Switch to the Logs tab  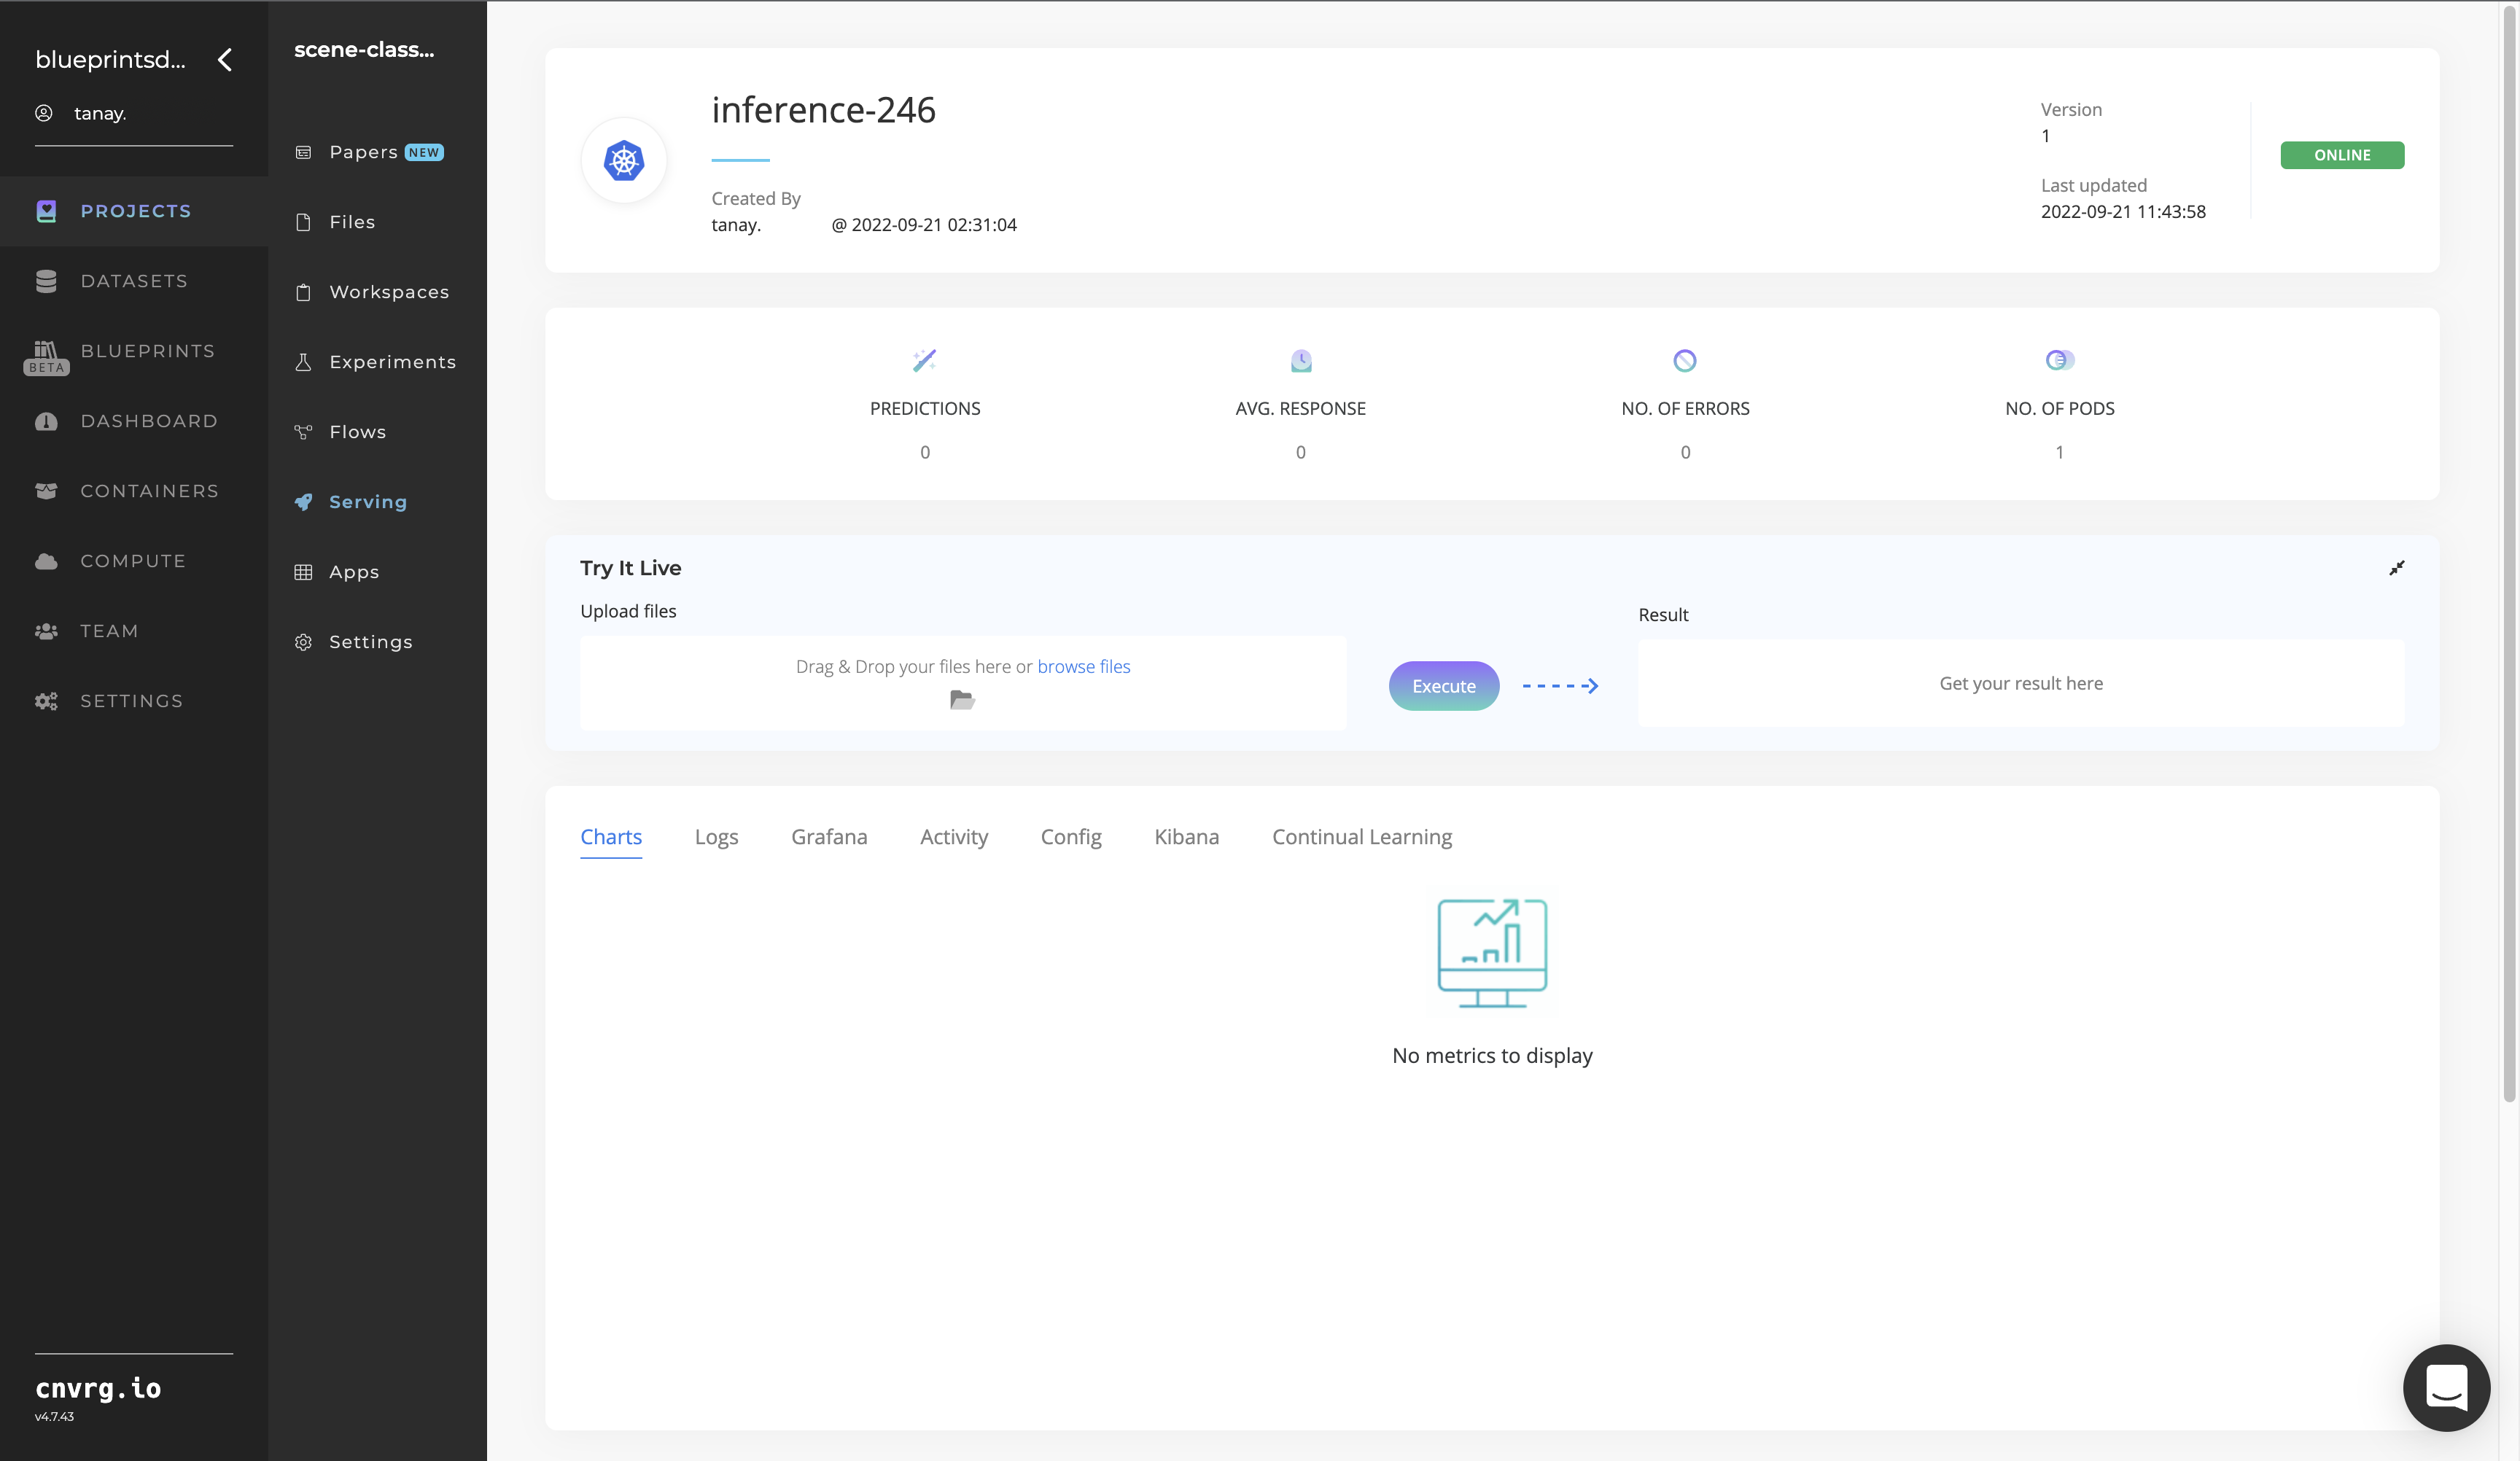717,837
